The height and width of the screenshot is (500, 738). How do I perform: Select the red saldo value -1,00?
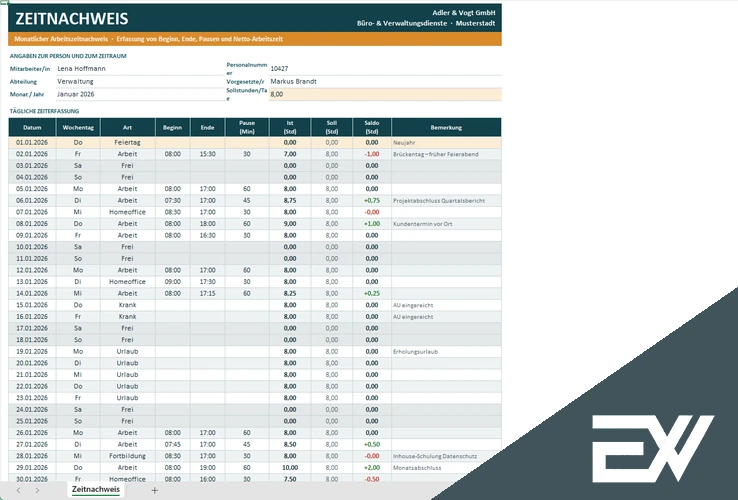pos(372,154)
